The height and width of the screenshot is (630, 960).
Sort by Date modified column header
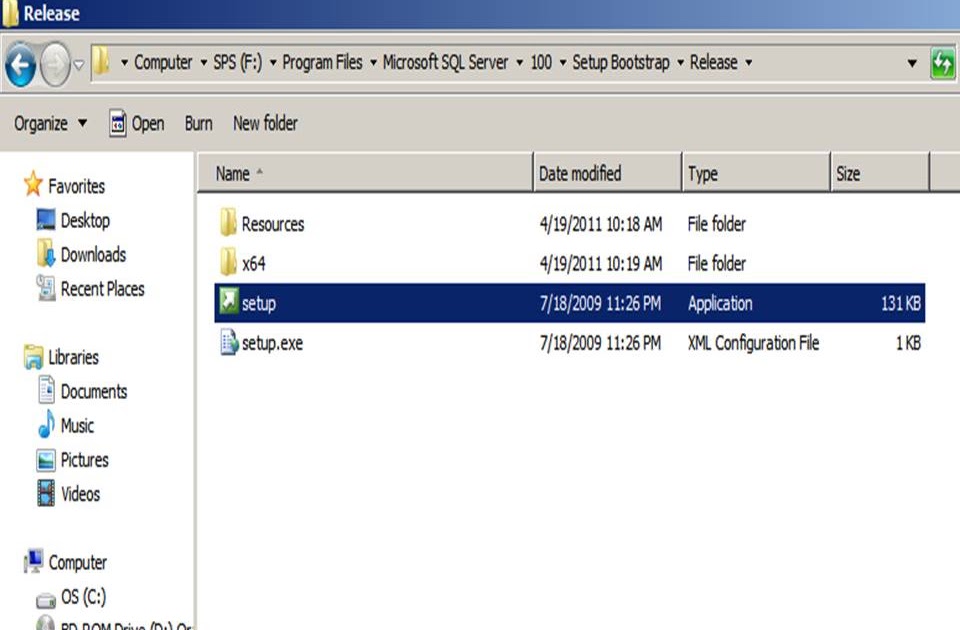pos(607,173)
